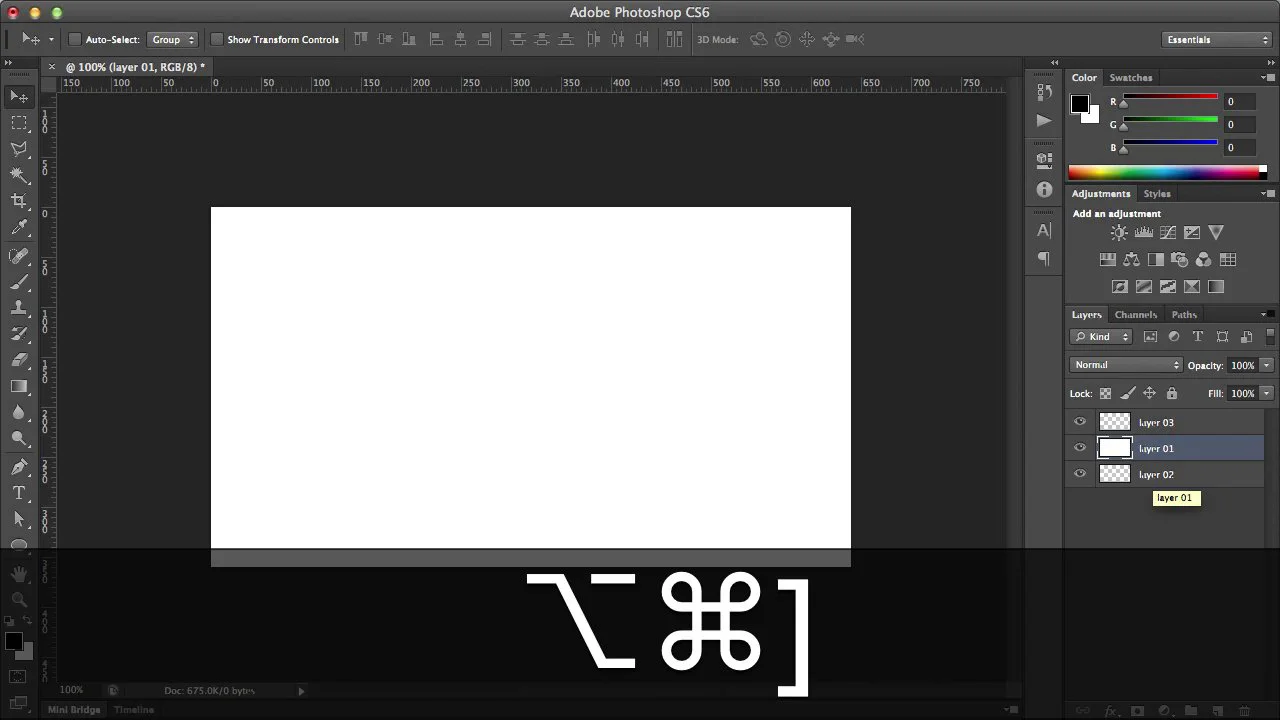Hide layer 03 using its eye icon

[x=1080, y=422]
